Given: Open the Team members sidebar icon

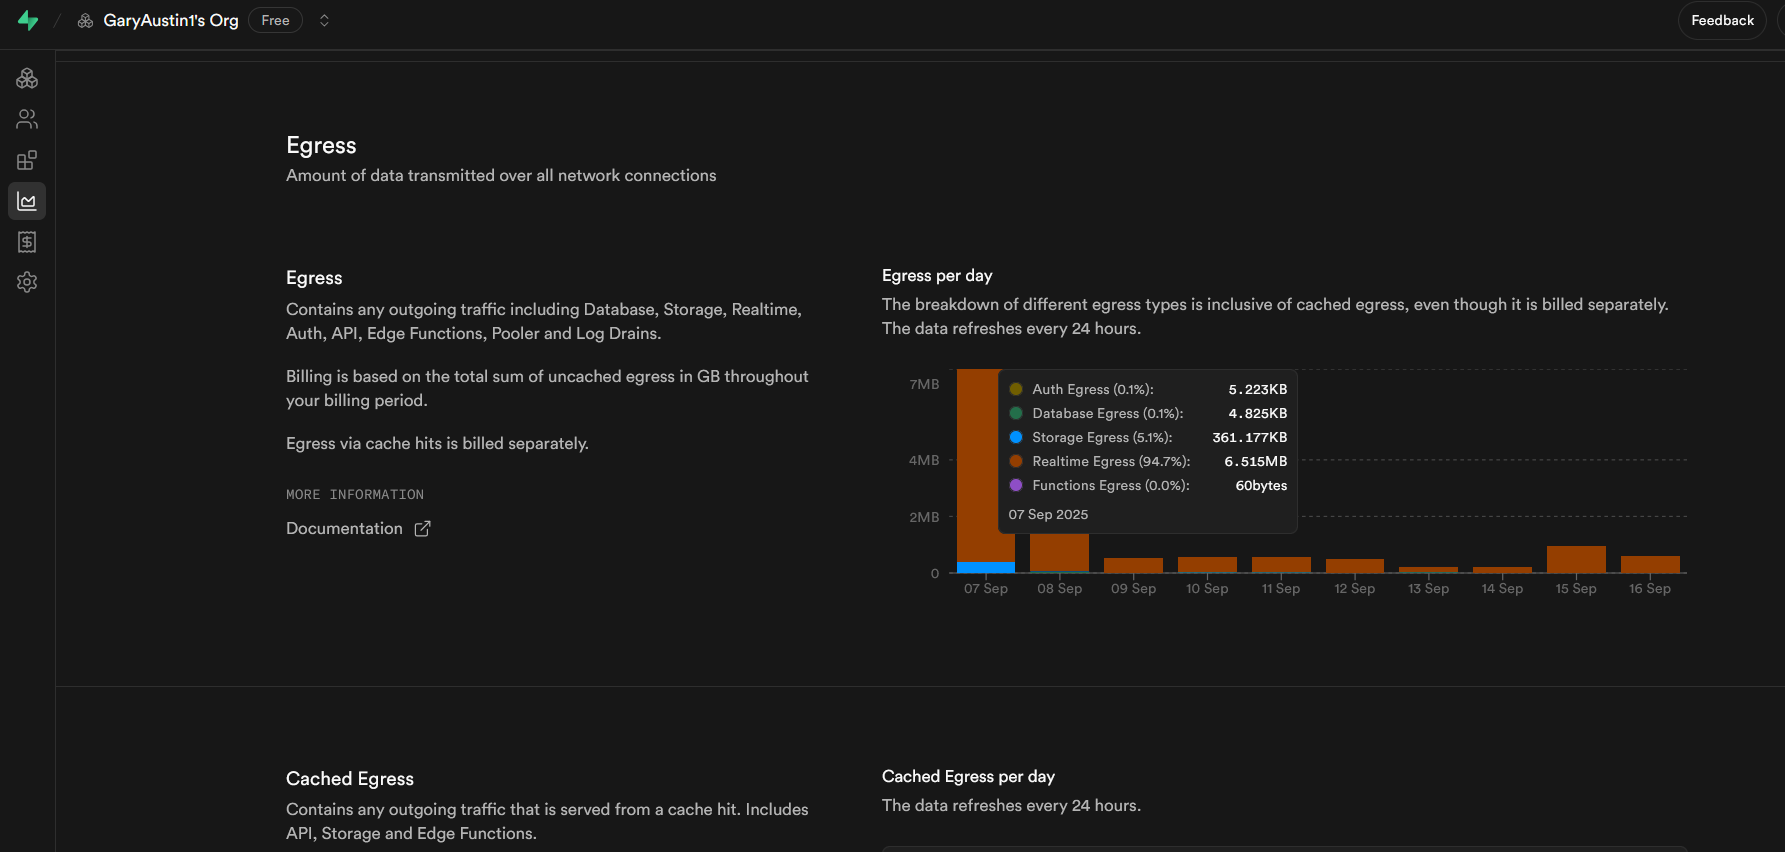Looking at the screenshot, I should click(x=27, y=119).
